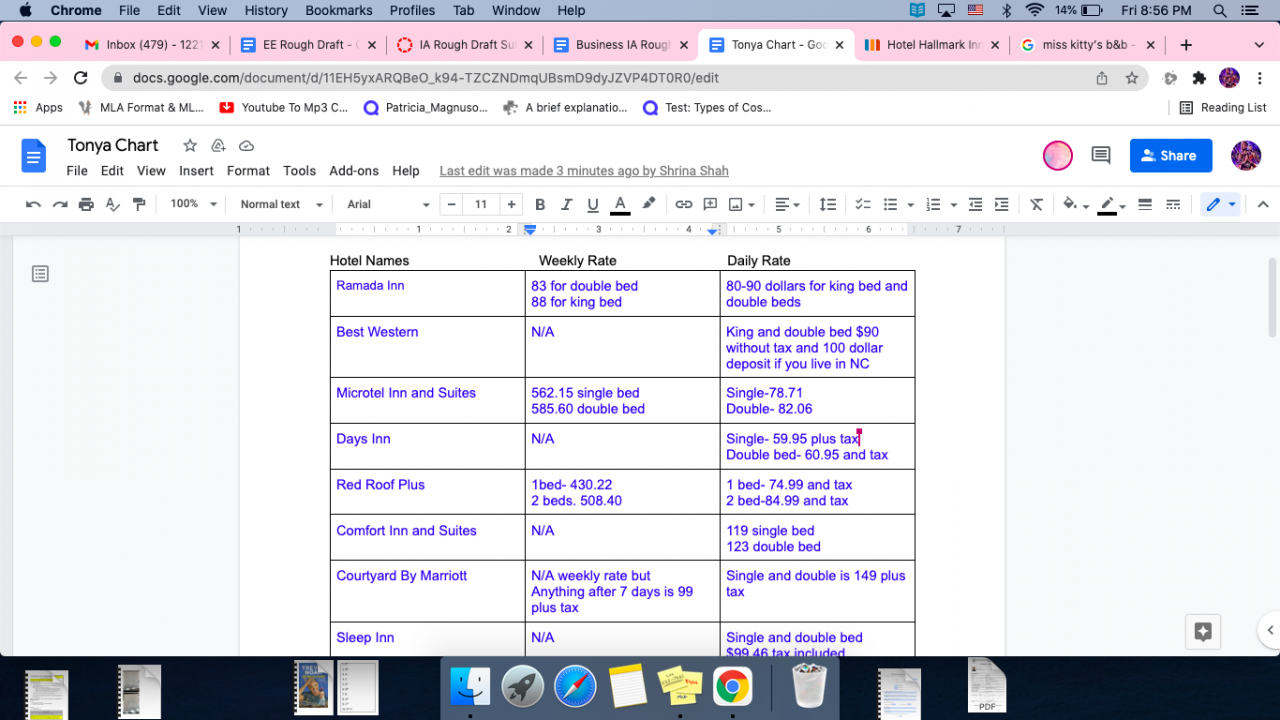Viewport: 1280px width, 720px height.
Task: Increase the paragraph indent
Action: point(1001,204)
